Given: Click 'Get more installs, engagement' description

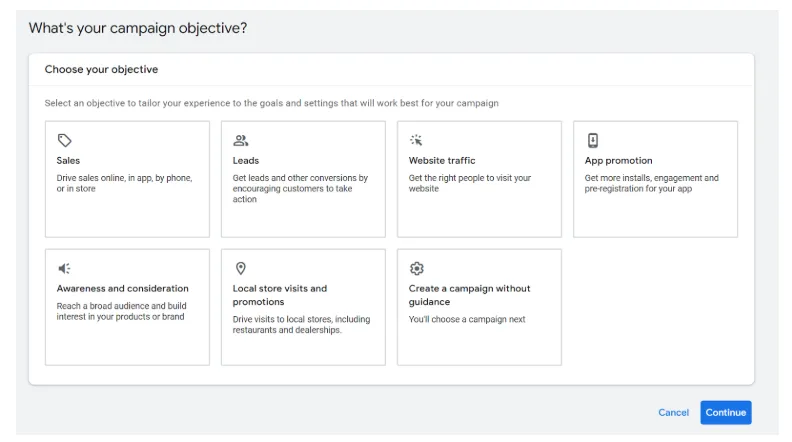Looking at the screenshot, I should 651,183.
